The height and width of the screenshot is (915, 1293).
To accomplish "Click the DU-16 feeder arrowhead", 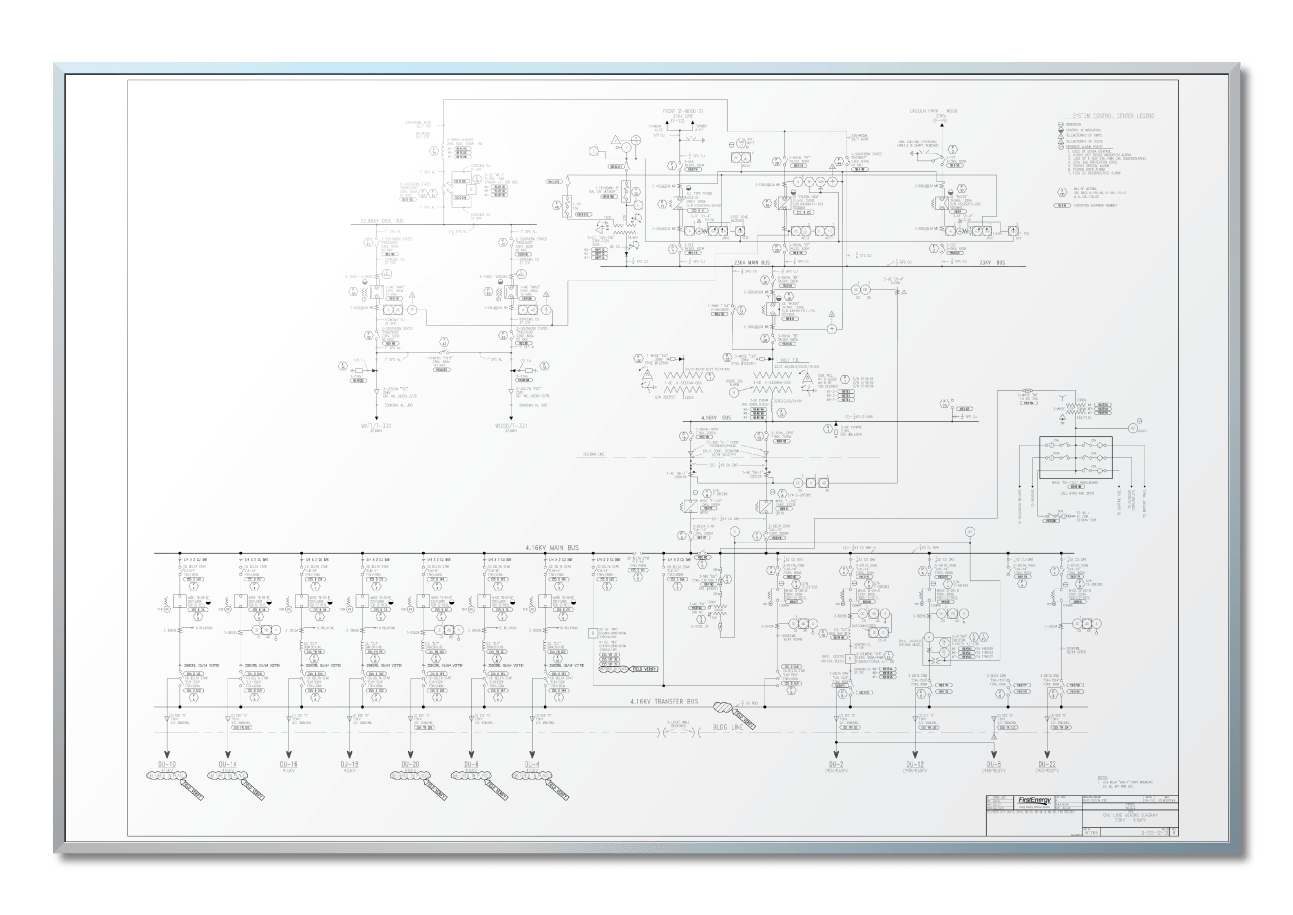I will click(289, 754).
